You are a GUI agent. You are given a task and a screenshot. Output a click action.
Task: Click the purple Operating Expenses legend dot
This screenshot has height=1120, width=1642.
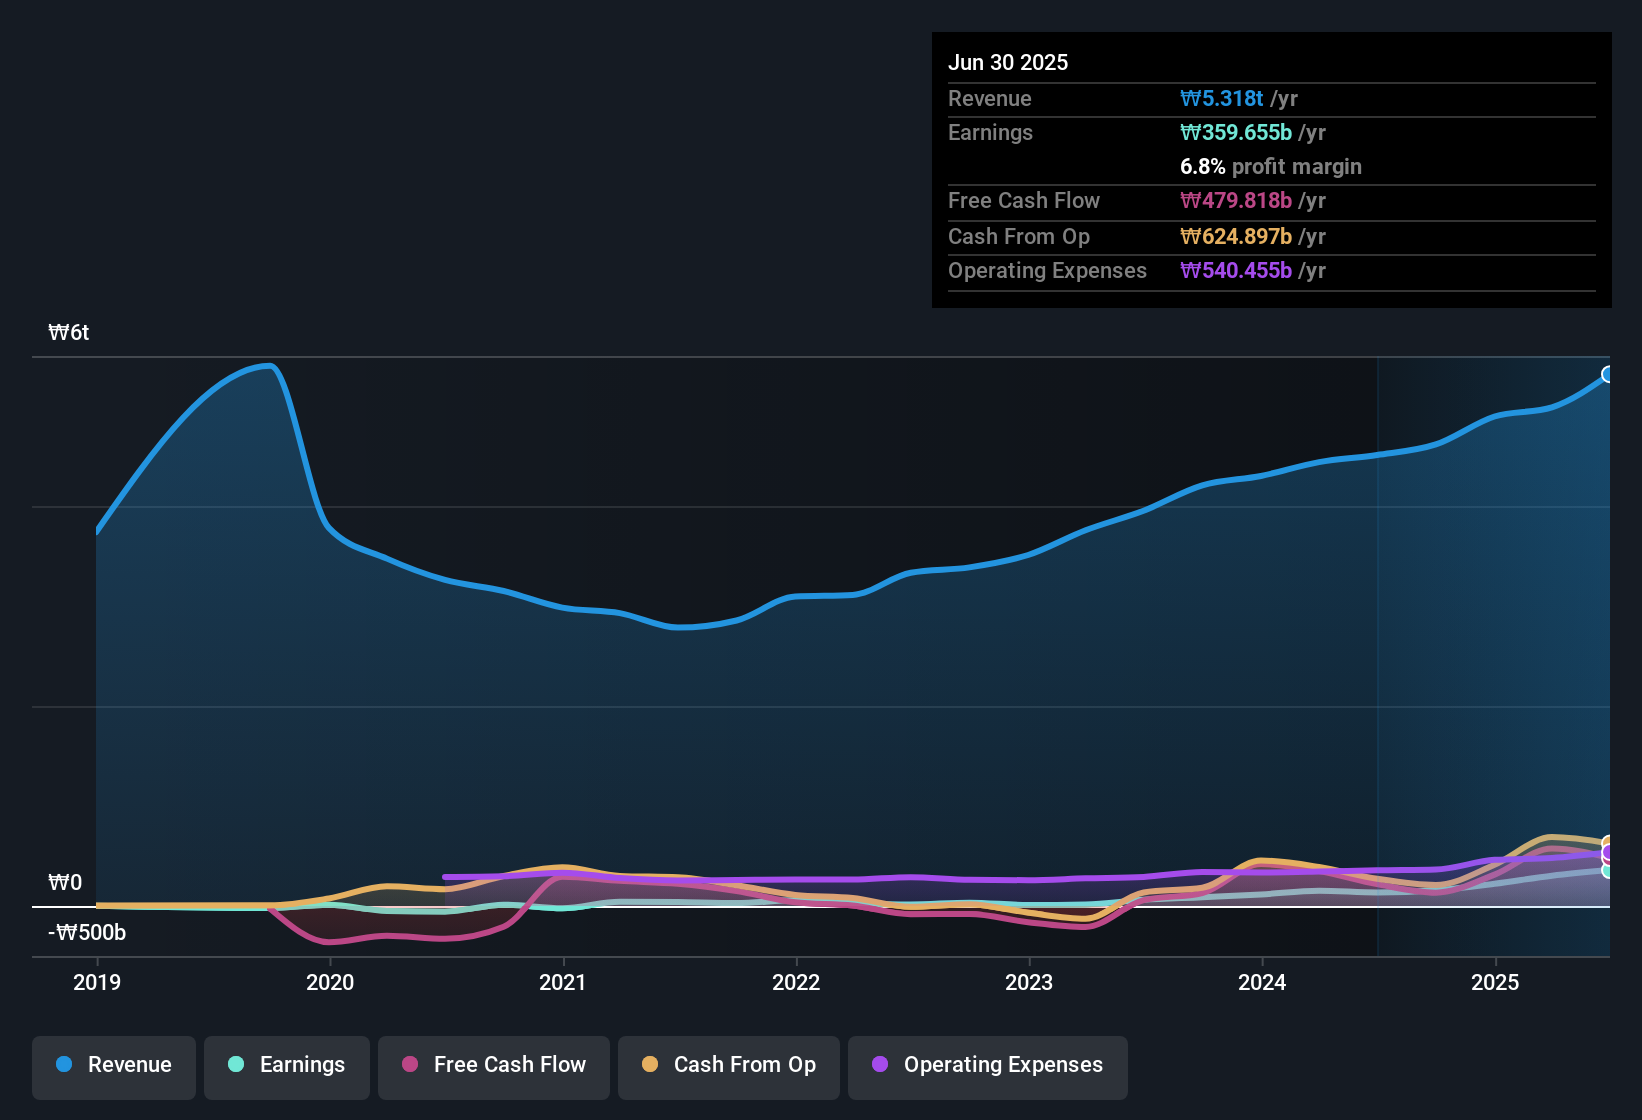click(x=880, y=1065)
